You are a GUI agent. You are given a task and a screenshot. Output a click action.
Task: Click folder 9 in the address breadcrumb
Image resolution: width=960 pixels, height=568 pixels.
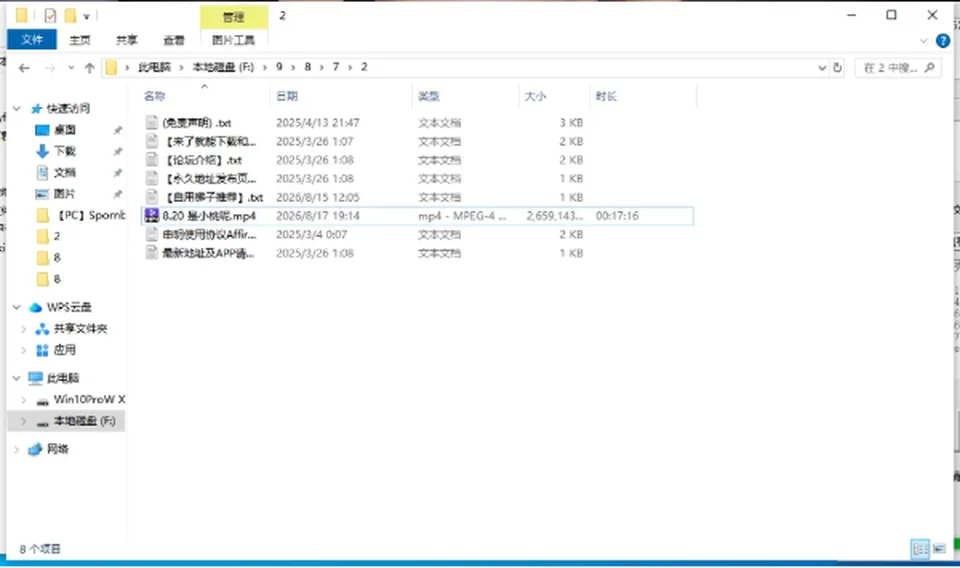point(279,67)
